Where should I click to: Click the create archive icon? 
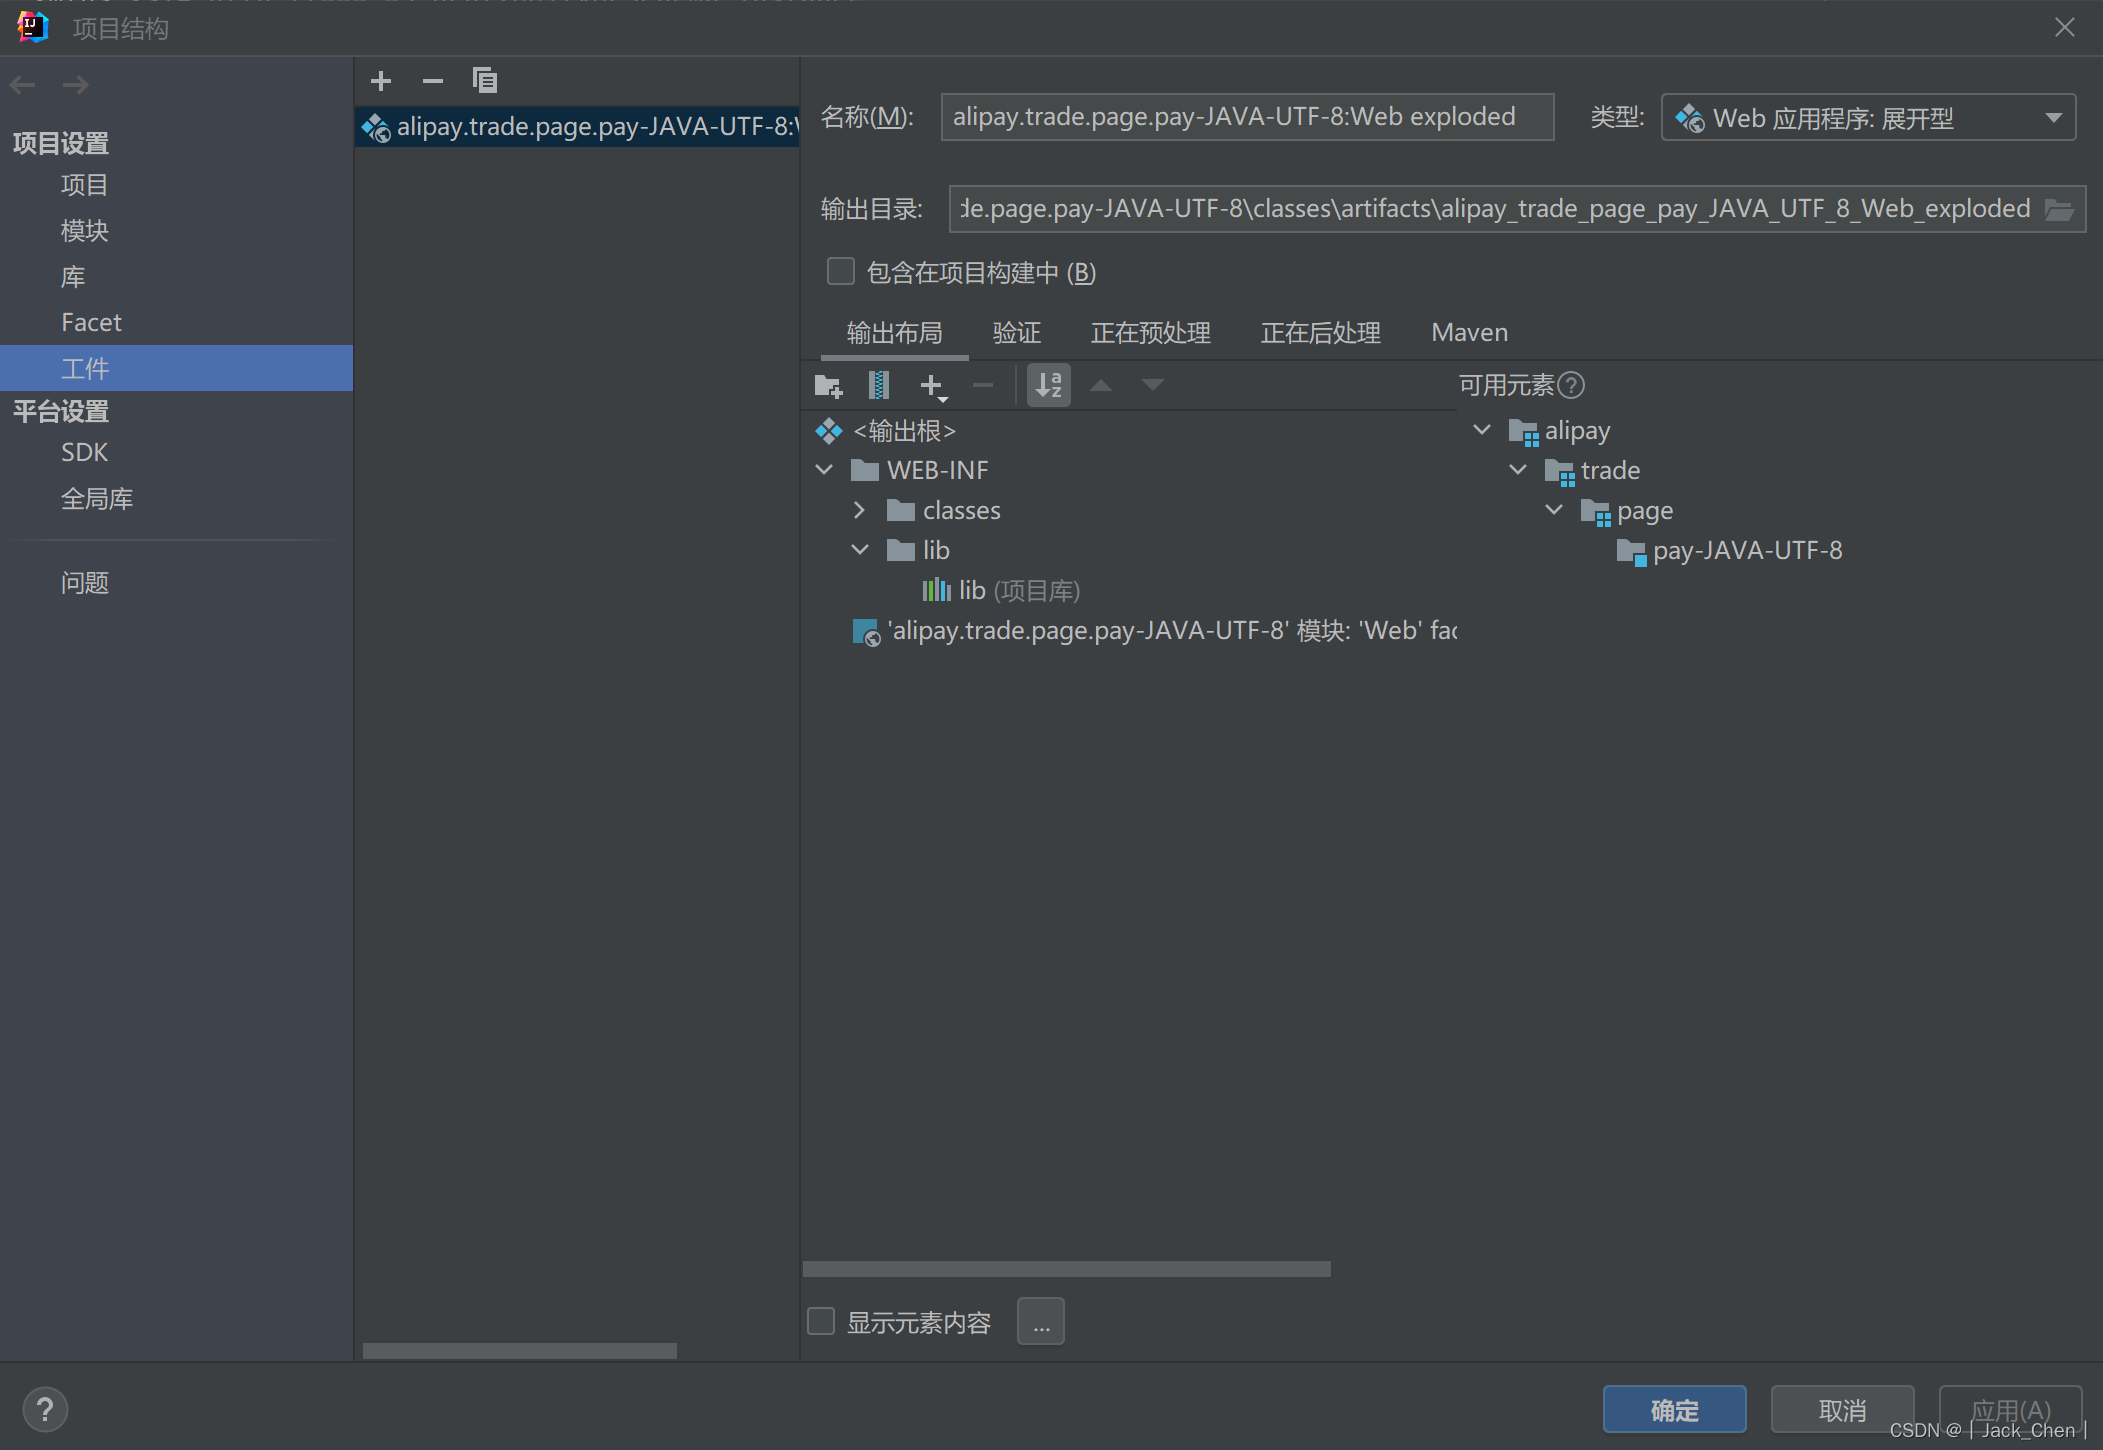[x=879, y=385]
